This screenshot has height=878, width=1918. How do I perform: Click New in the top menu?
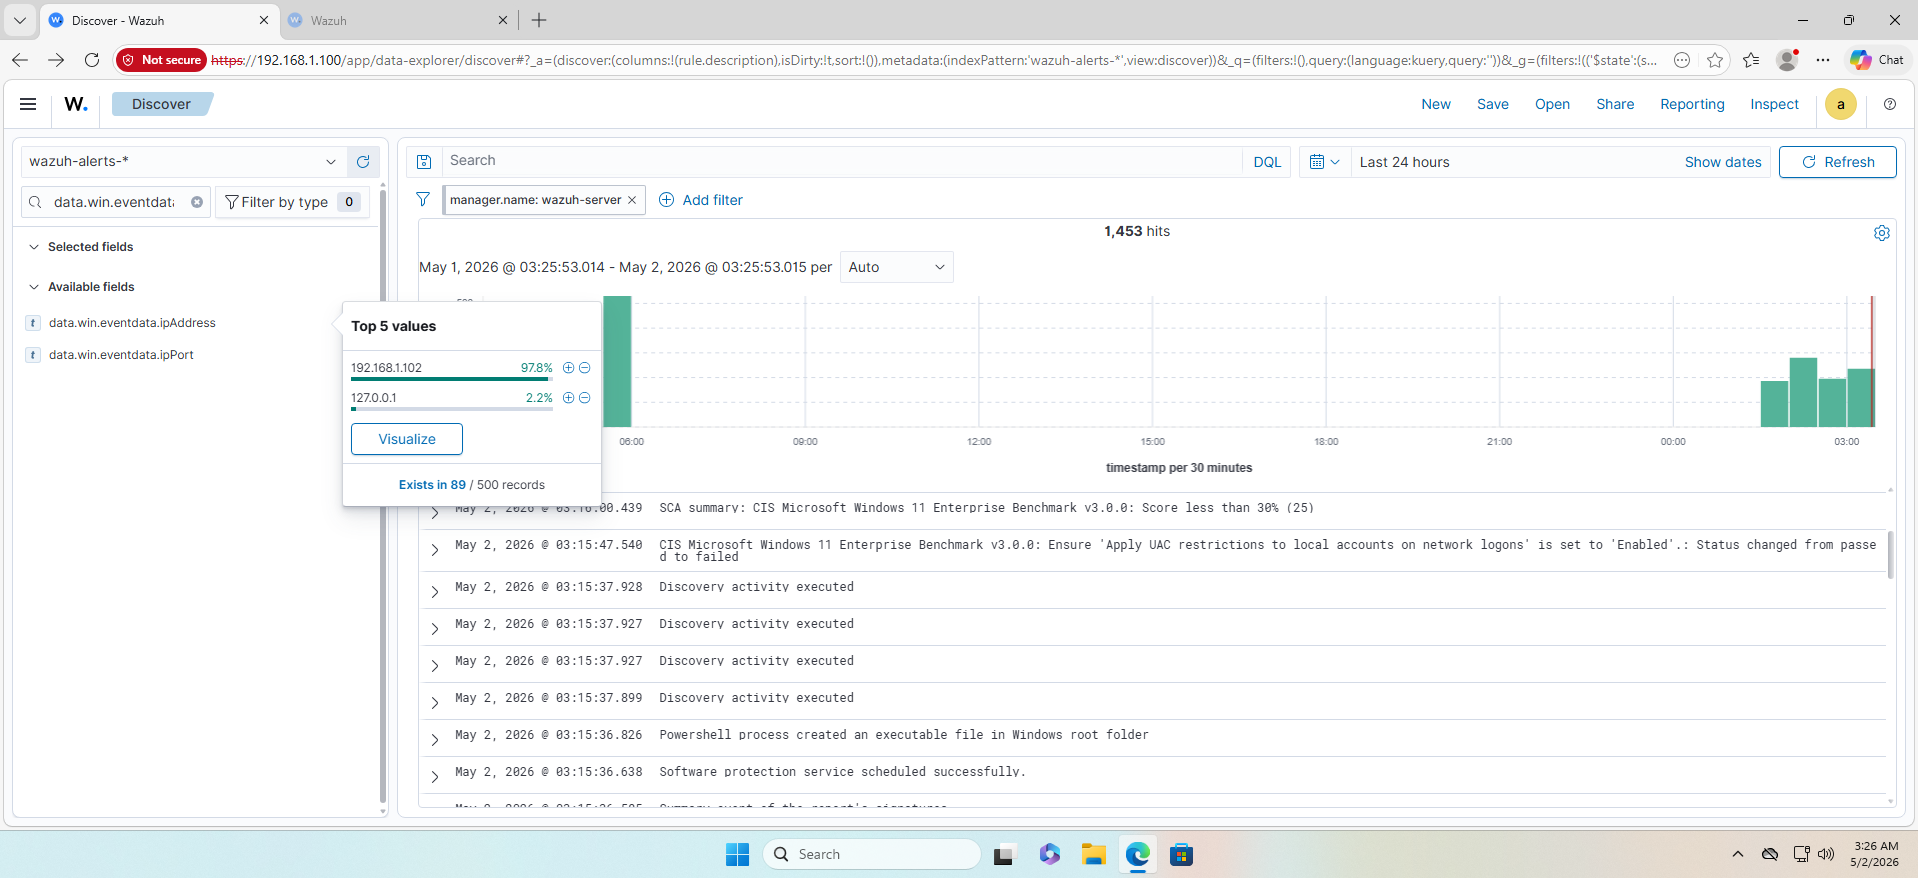(x=1435, y=104)
